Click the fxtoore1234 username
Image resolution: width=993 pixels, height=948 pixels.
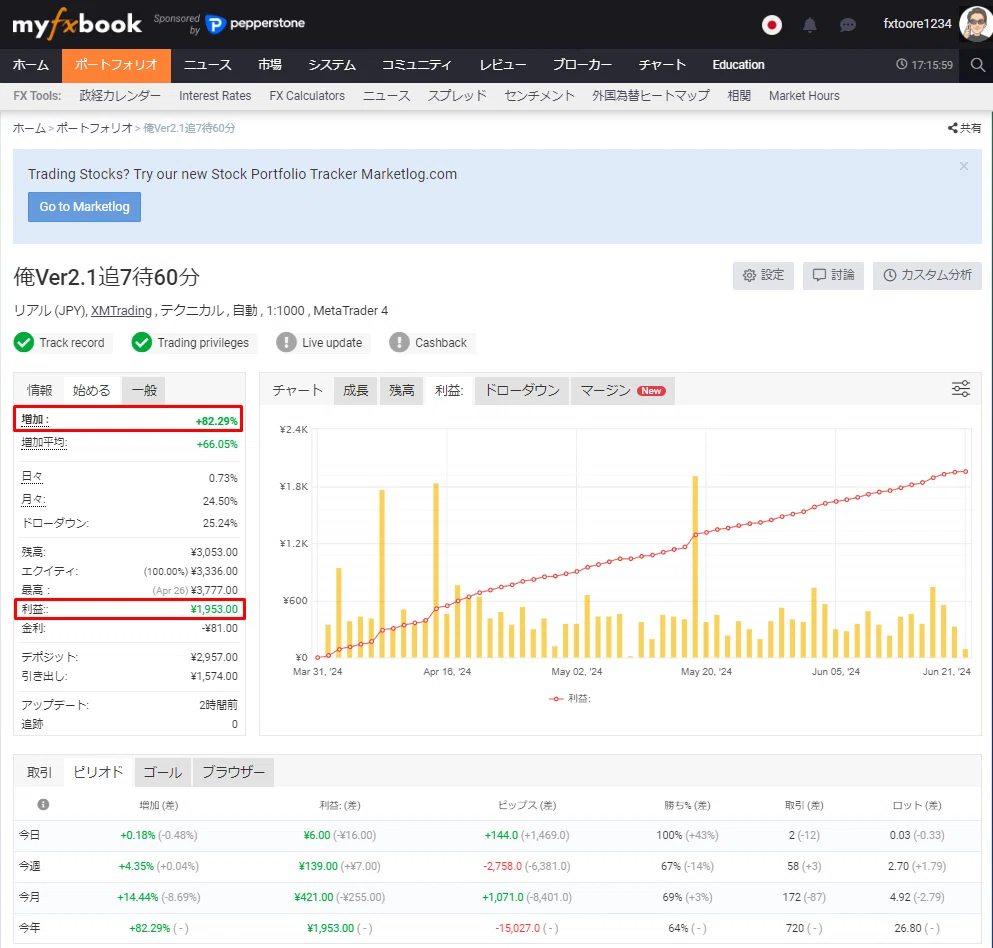(x=917, y=24)
